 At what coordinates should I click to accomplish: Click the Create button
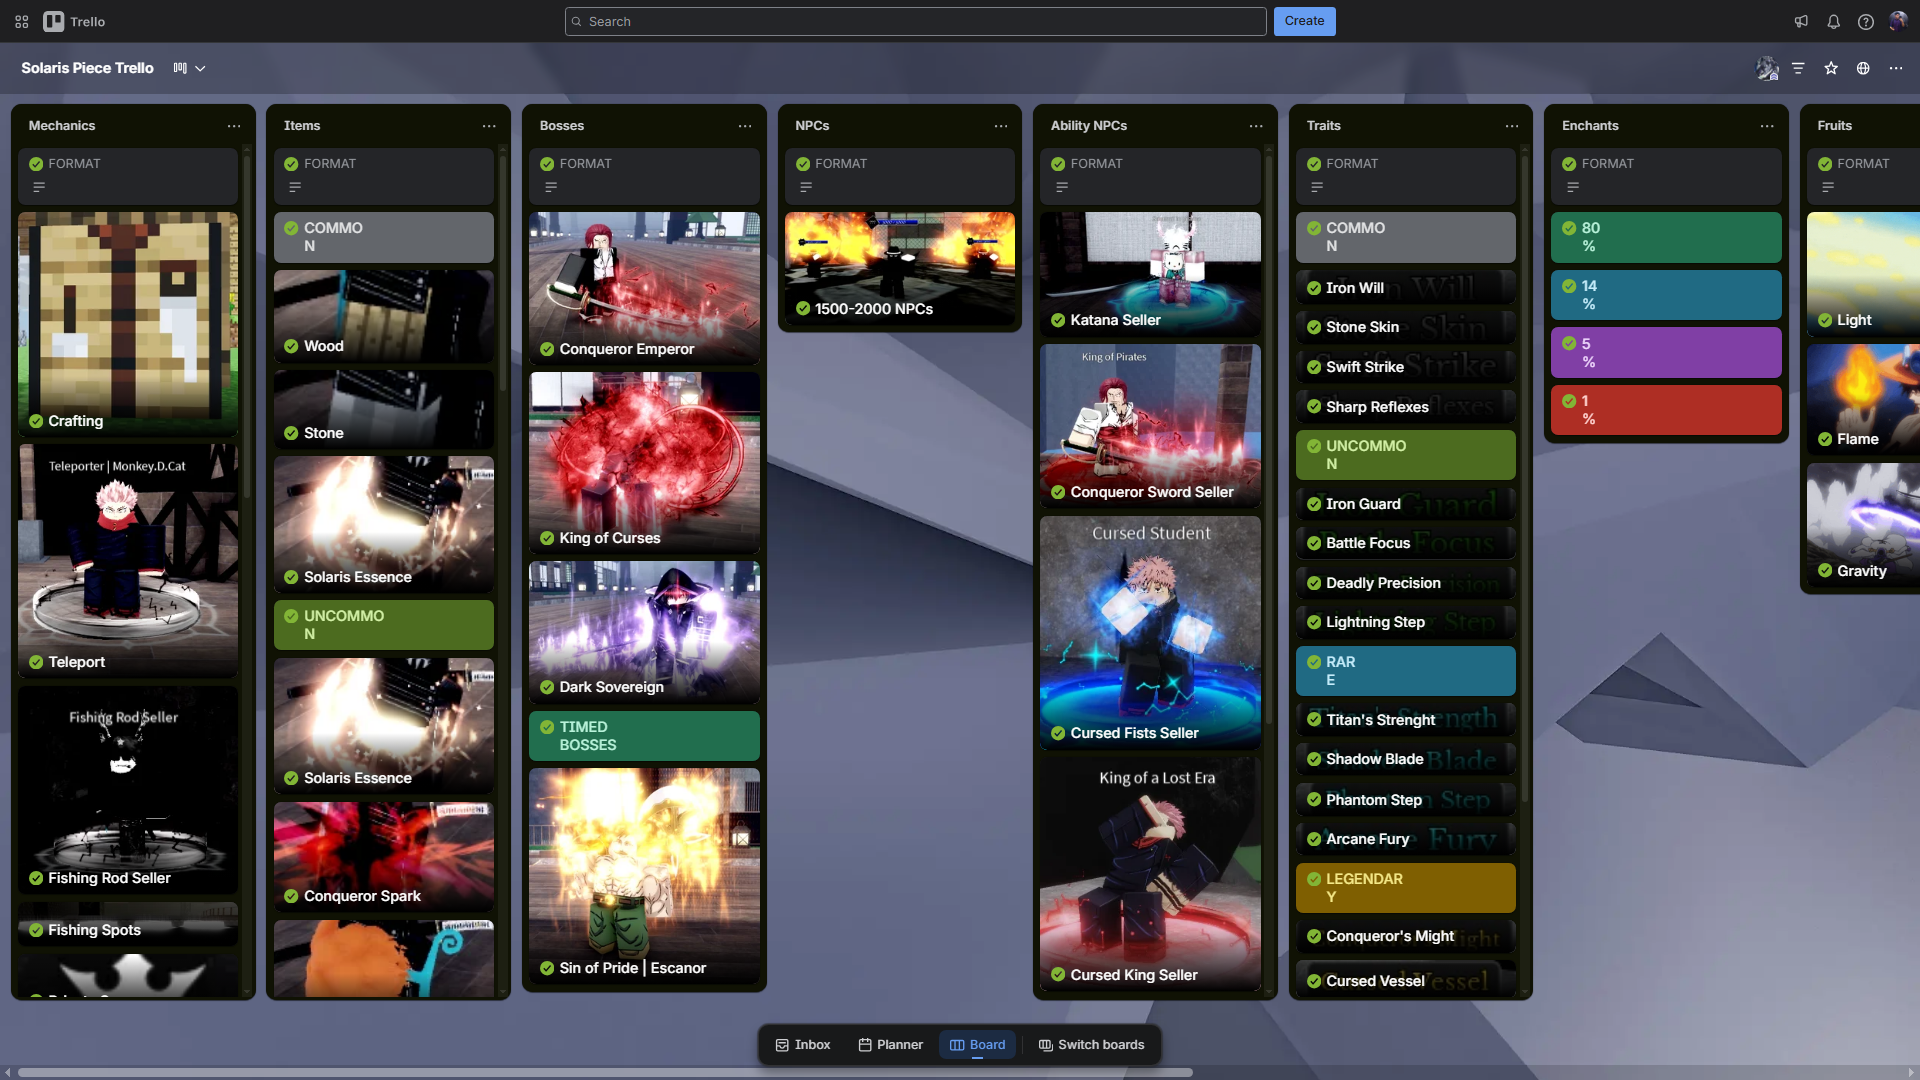pos(1304,21)
